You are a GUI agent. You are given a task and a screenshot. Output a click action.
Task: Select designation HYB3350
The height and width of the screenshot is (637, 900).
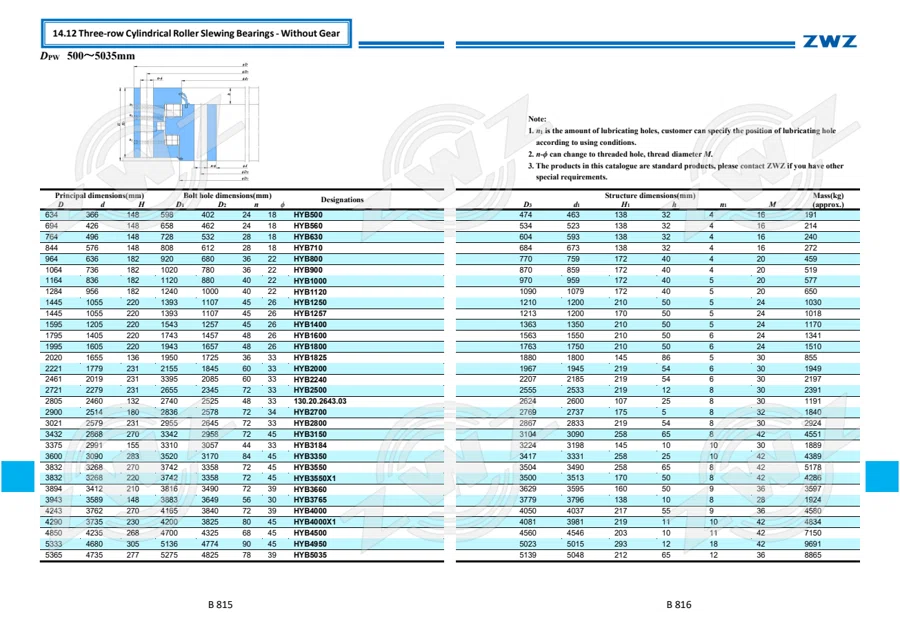pyautogui.click(x=310, y=456)
